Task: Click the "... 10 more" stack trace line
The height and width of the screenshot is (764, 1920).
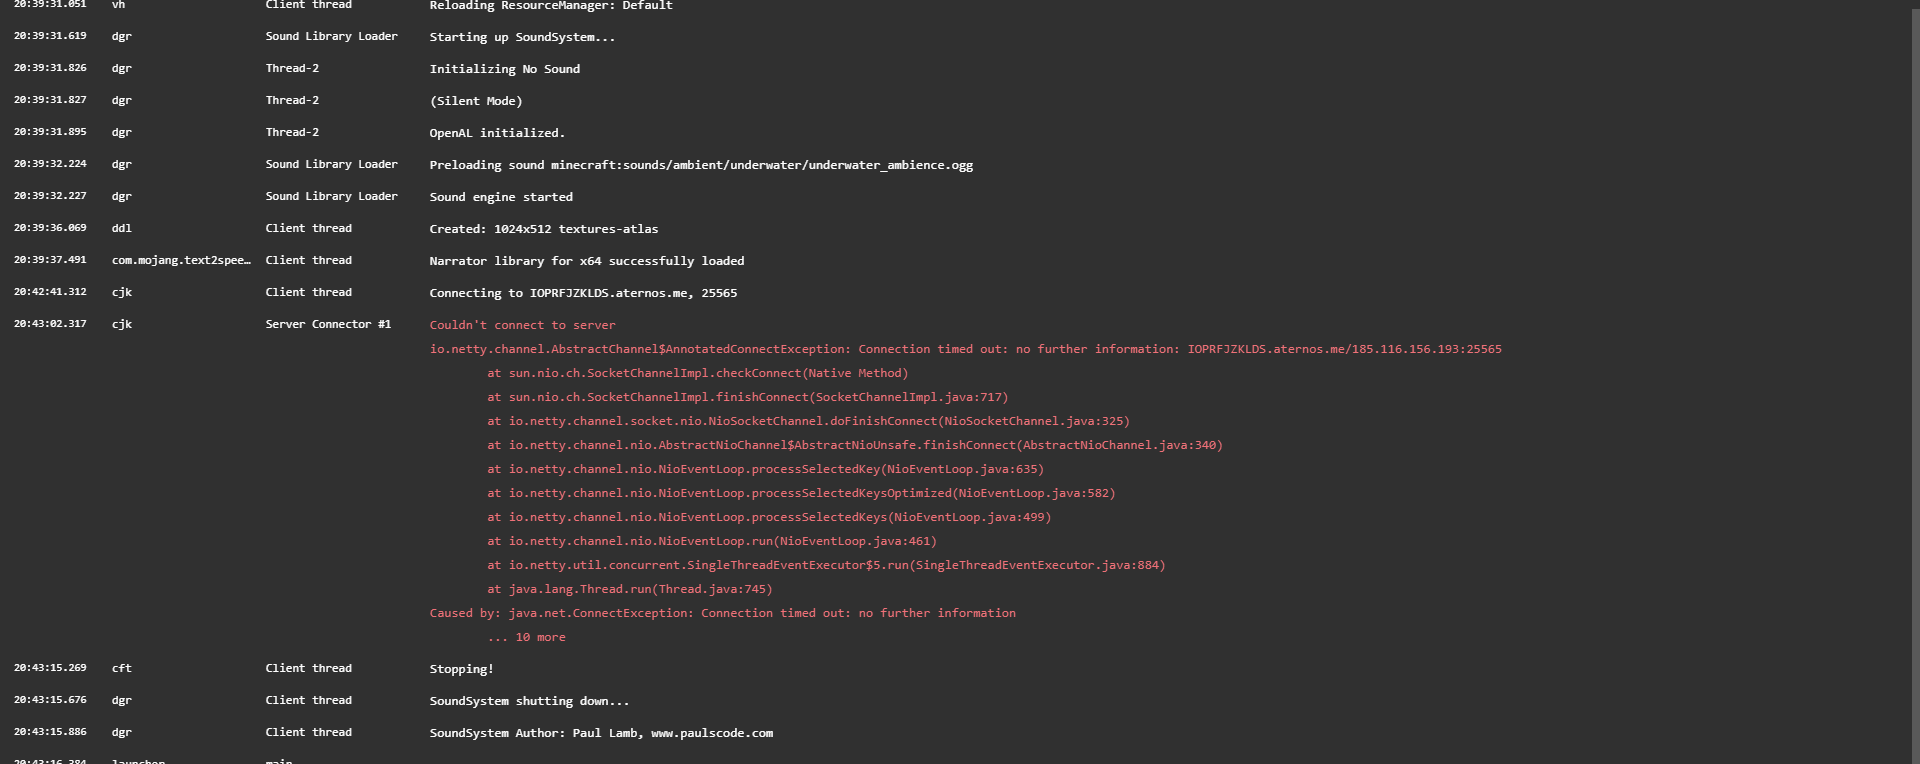Action: click(x=526, y=637)
